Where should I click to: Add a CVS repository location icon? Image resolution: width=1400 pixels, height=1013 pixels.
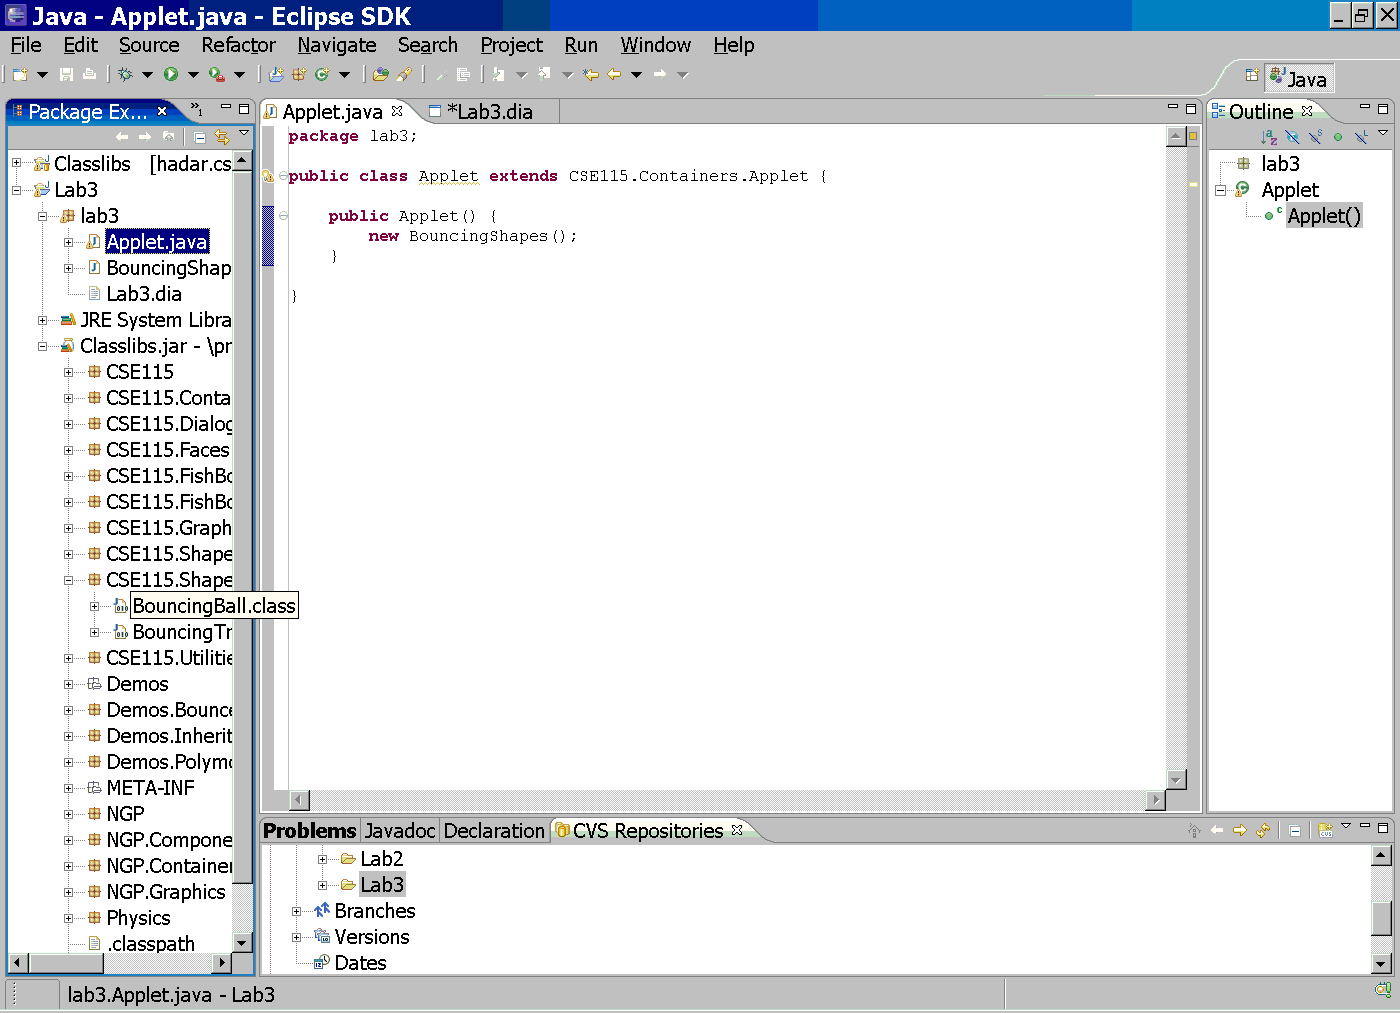point(1326,830)
